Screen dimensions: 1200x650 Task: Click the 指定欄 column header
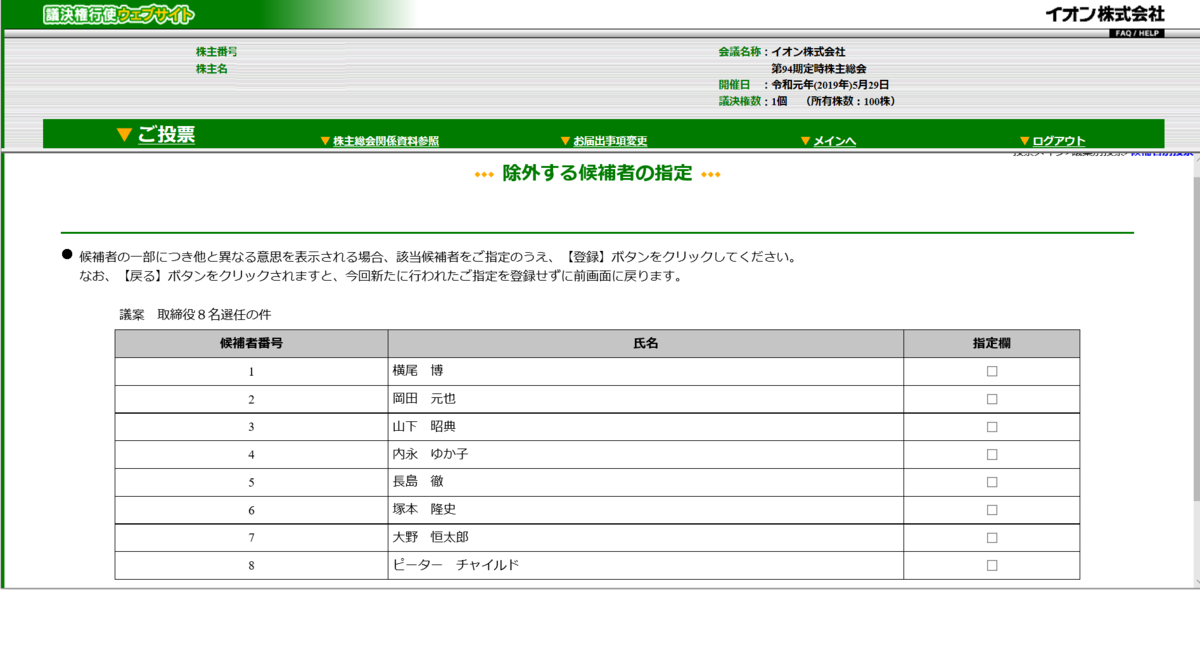(992, 343)
